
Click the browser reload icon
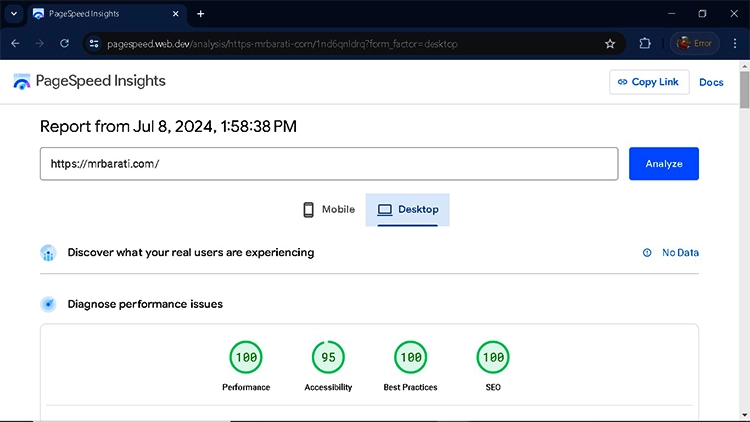click(x=65, y=44)
